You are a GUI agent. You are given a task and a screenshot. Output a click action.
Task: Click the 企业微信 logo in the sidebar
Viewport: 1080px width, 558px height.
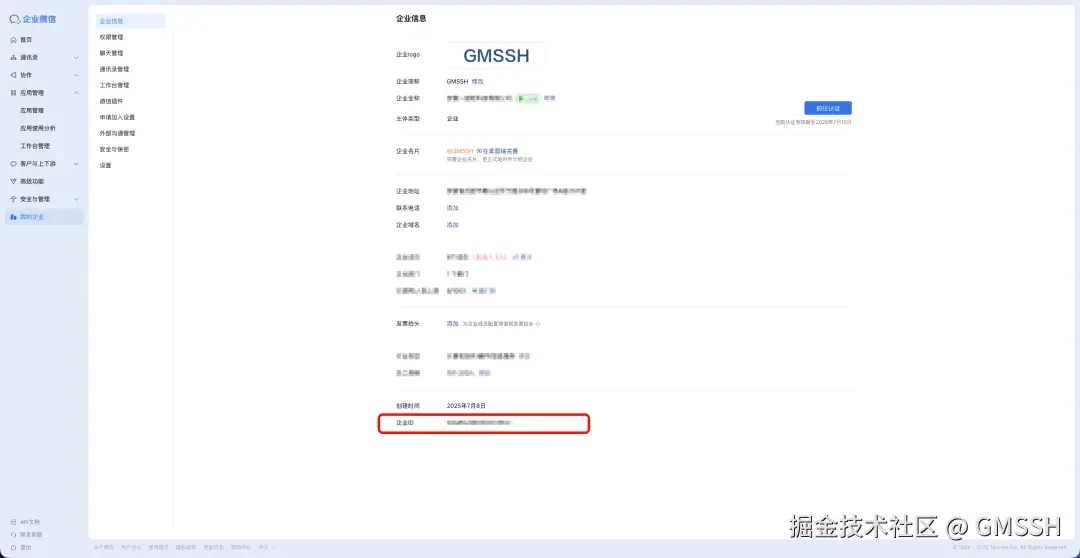pyautogui.click(x=33, y=19)
